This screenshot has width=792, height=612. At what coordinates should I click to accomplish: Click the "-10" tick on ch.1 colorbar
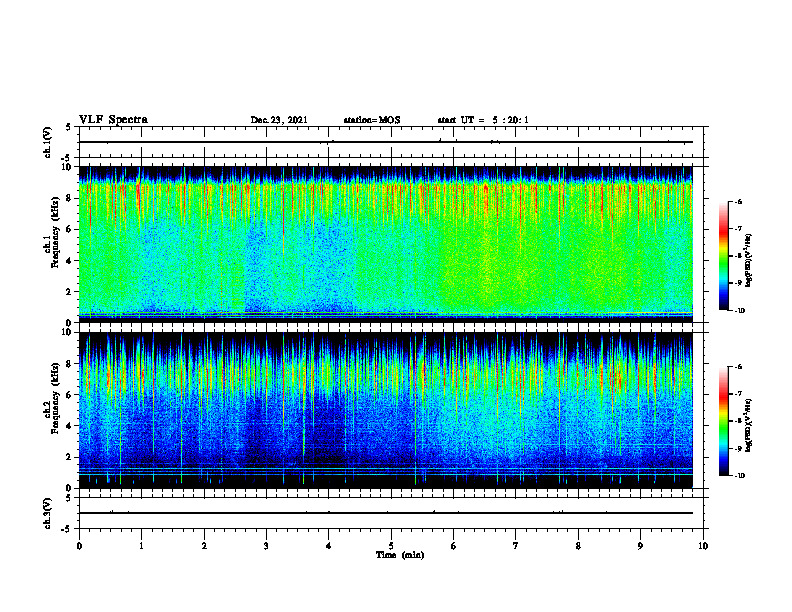tap(739, 311)
